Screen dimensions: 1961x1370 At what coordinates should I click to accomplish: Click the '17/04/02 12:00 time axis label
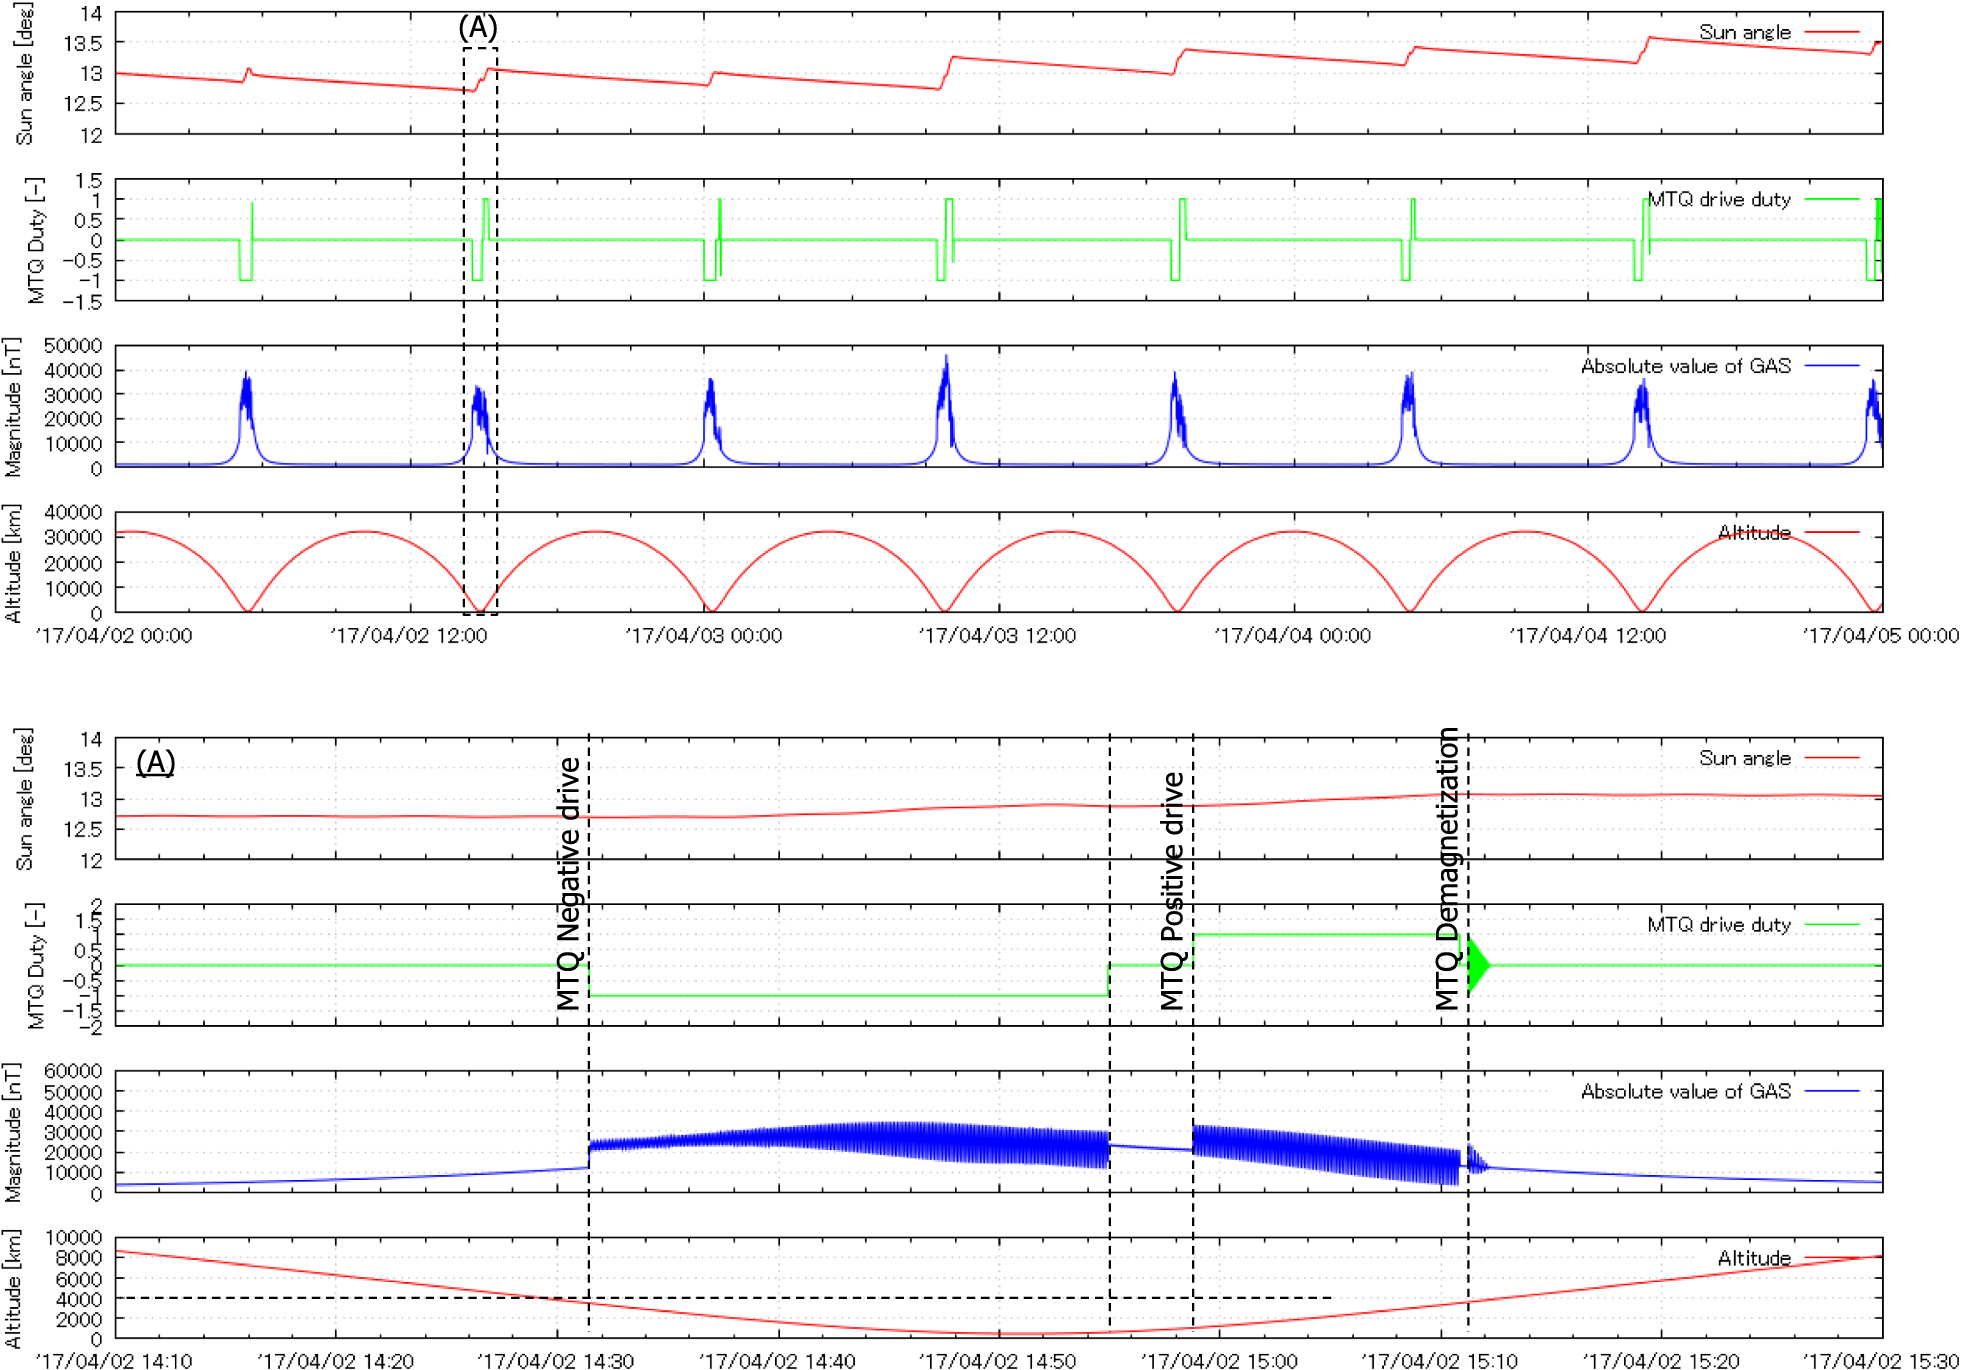pos(408,636)
